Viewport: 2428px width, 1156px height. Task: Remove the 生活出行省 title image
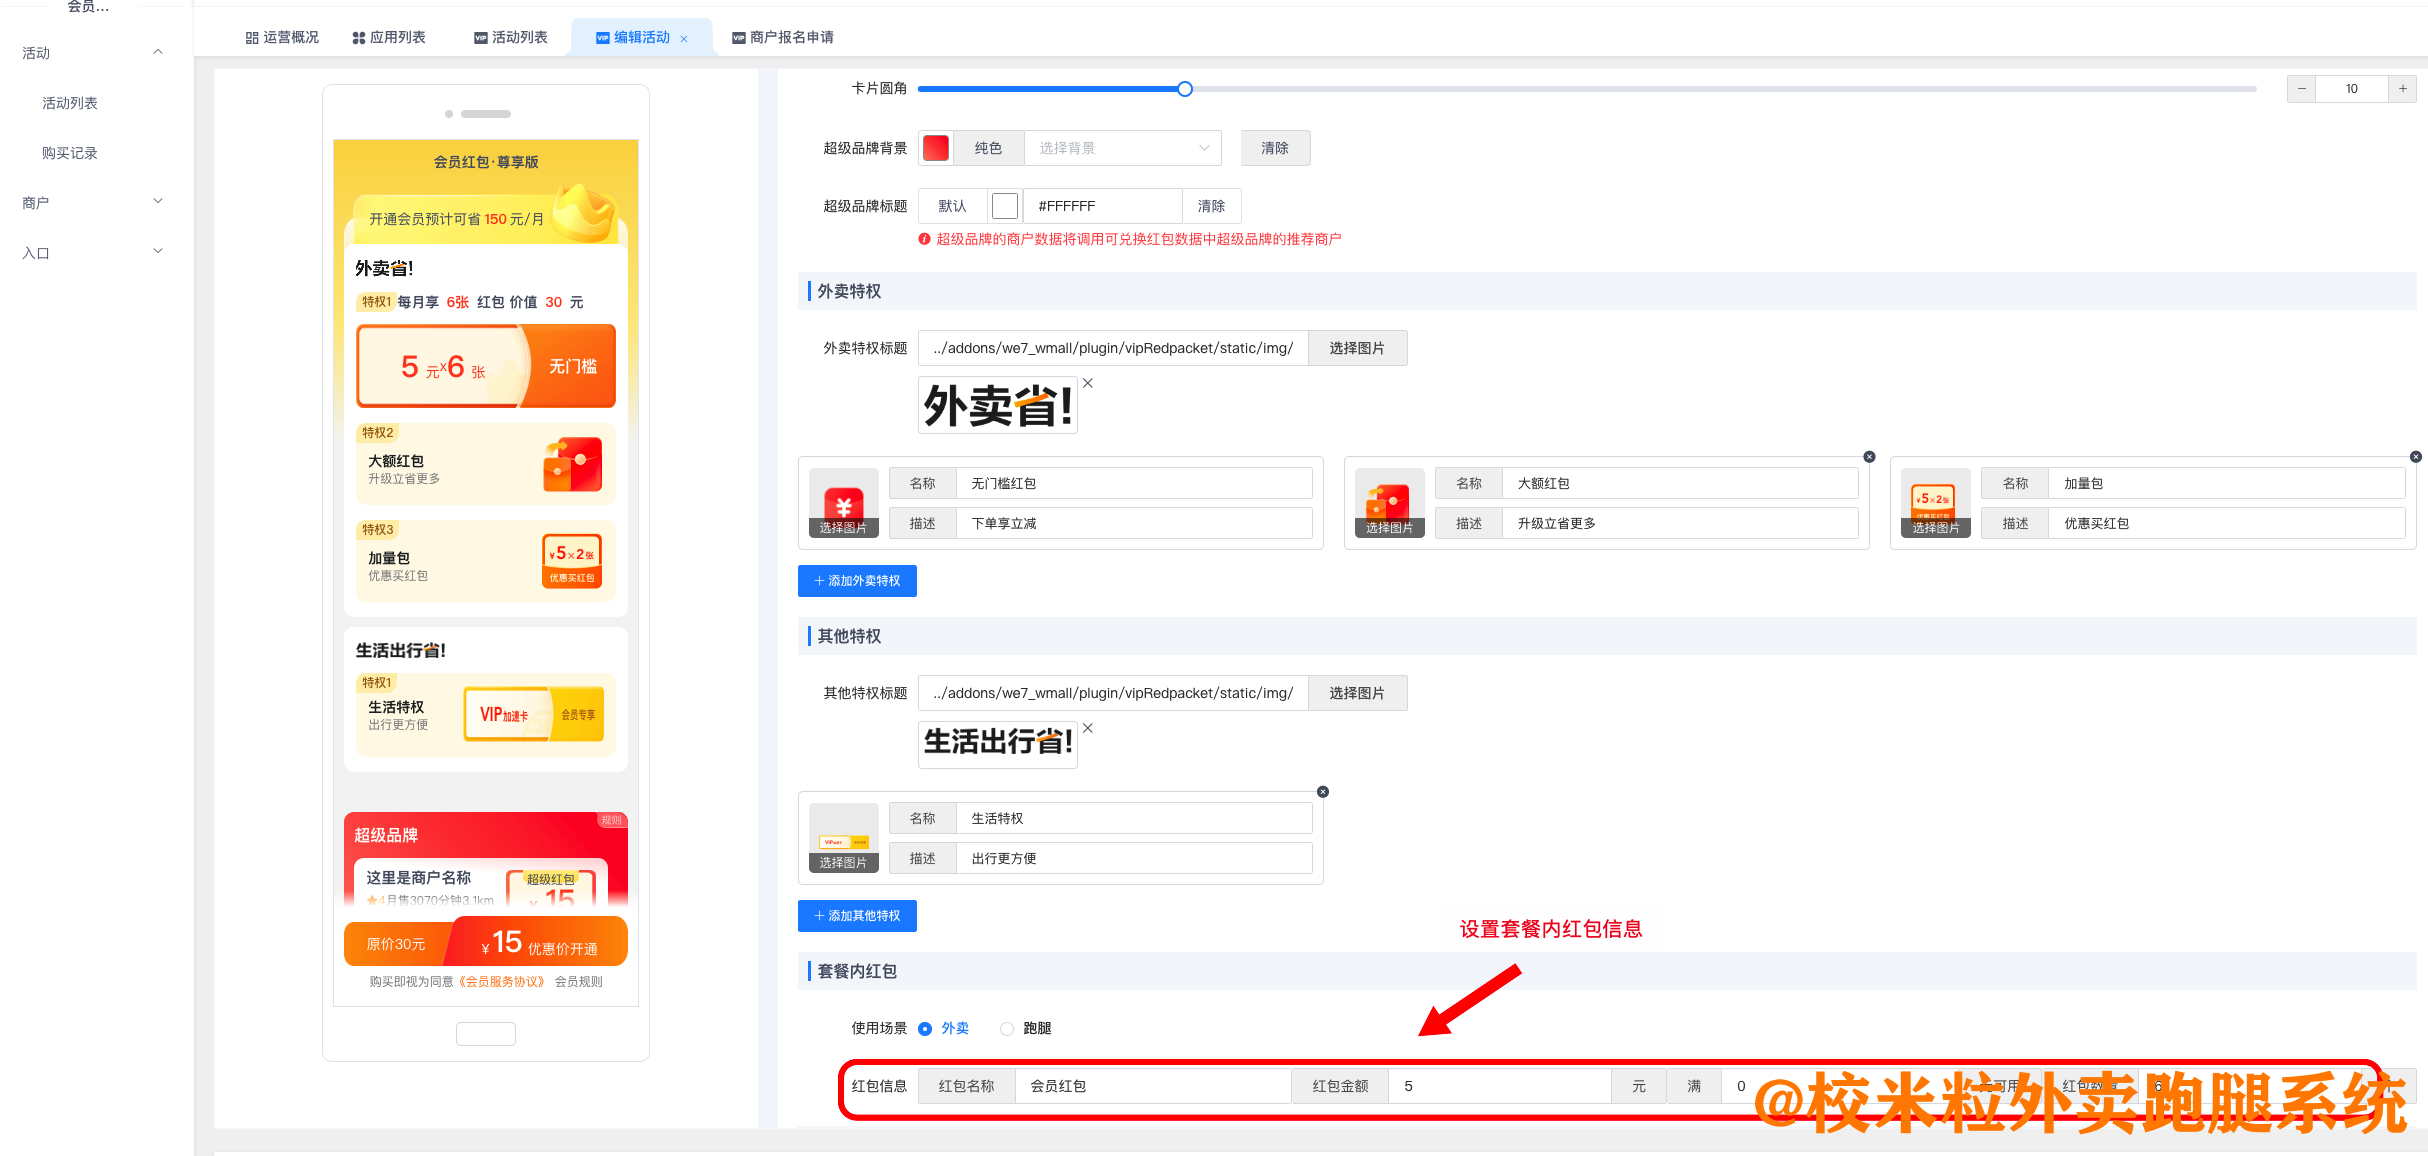point(1087,728)
